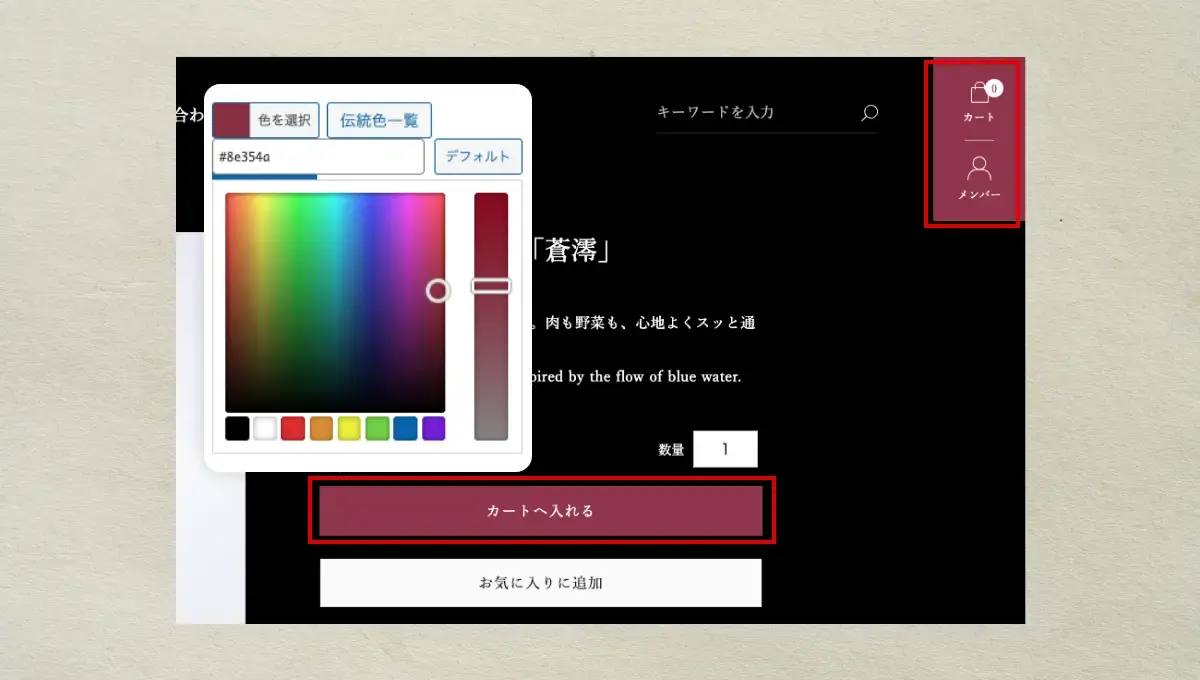
Task: Click the カートへ入れる button
Action: (x=541, y=511)
